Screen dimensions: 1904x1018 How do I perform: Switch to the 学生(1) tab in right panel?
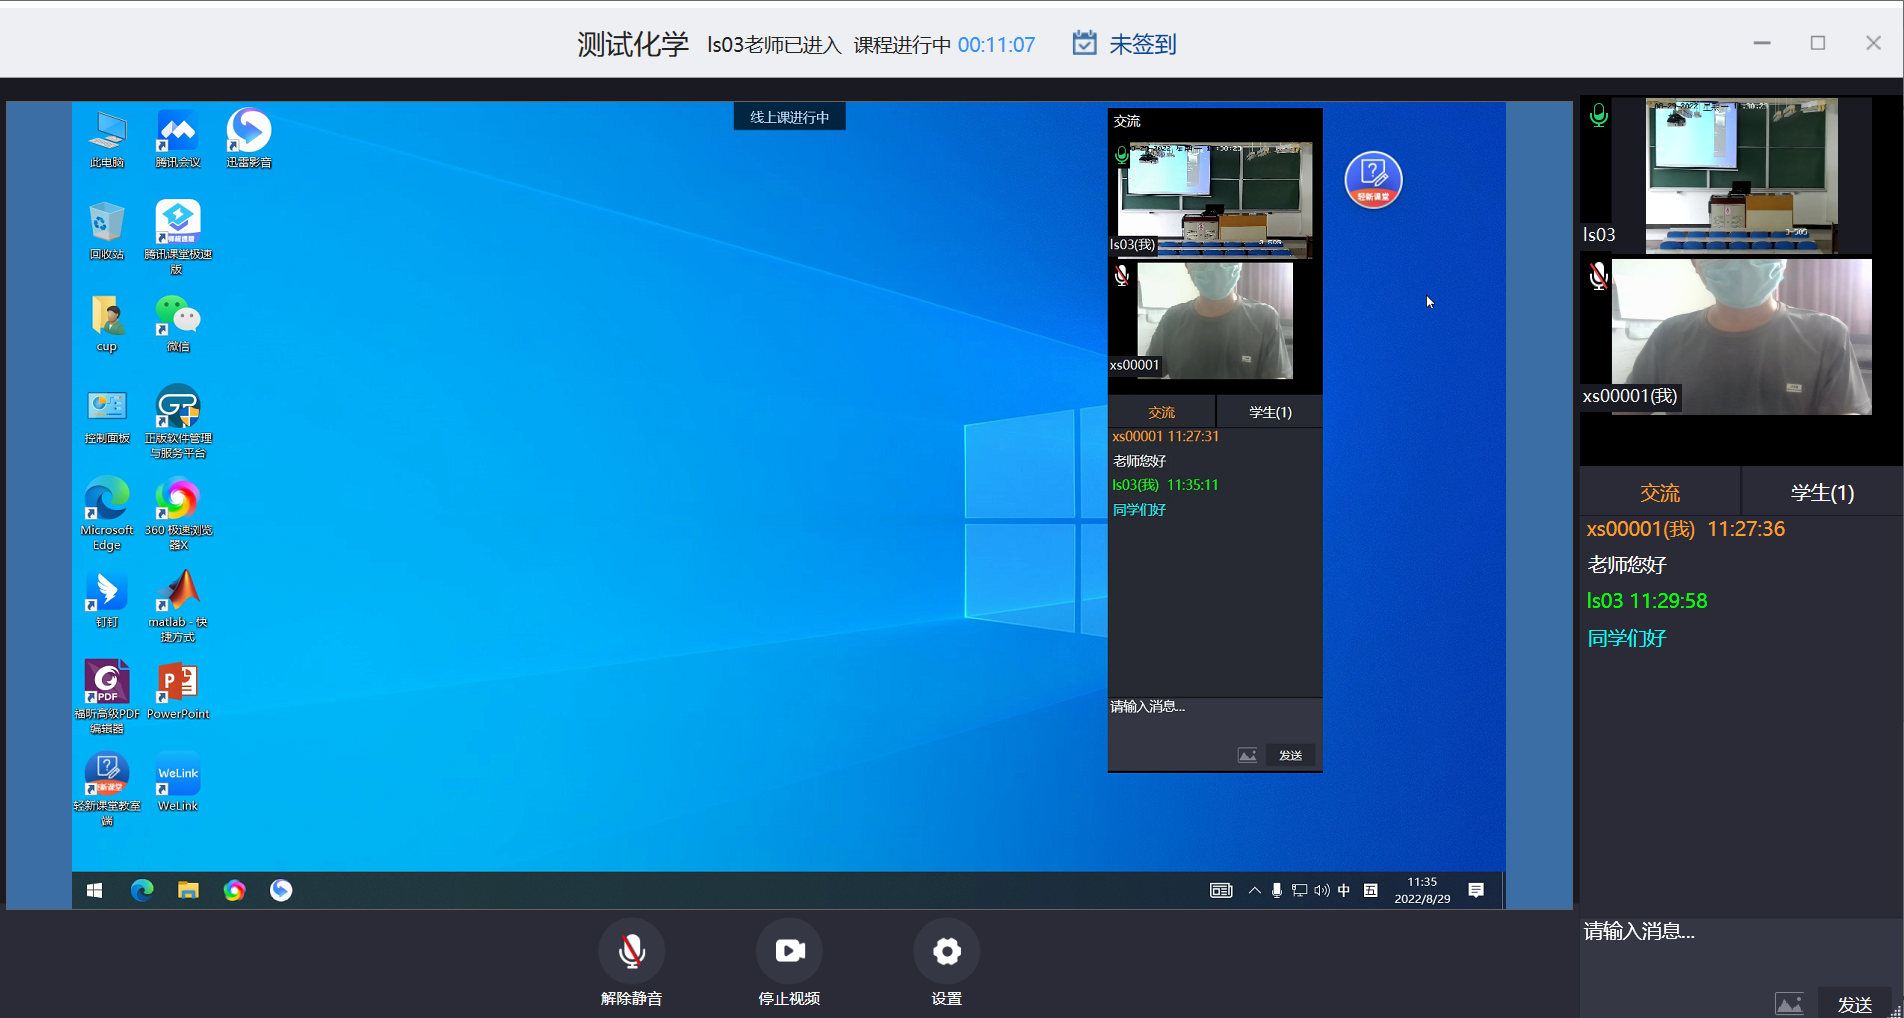pyautogui.click(x=1821, y=493)
